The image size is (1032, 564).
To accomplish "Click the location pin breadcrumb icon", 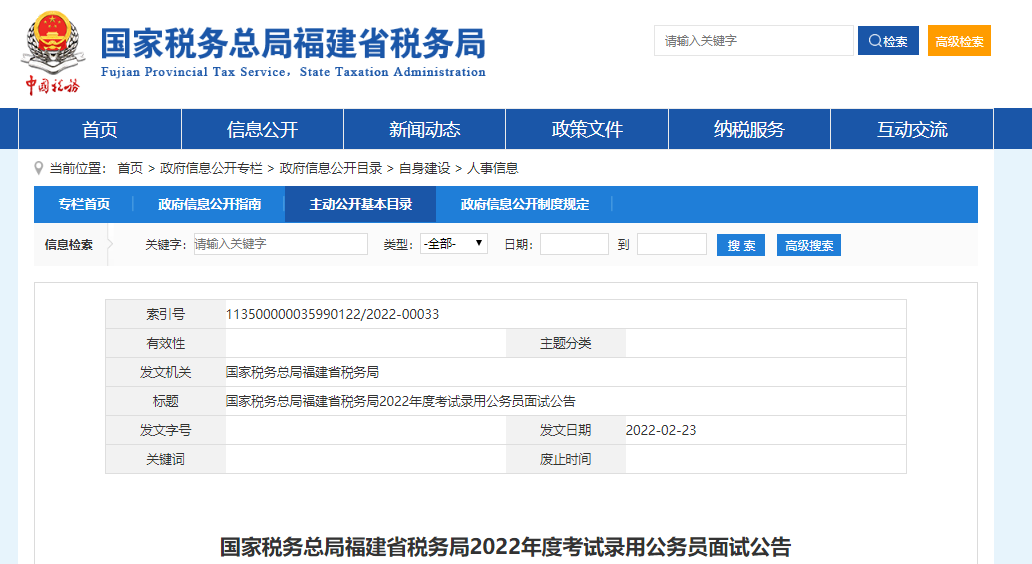I will click(x=39, y=168).
